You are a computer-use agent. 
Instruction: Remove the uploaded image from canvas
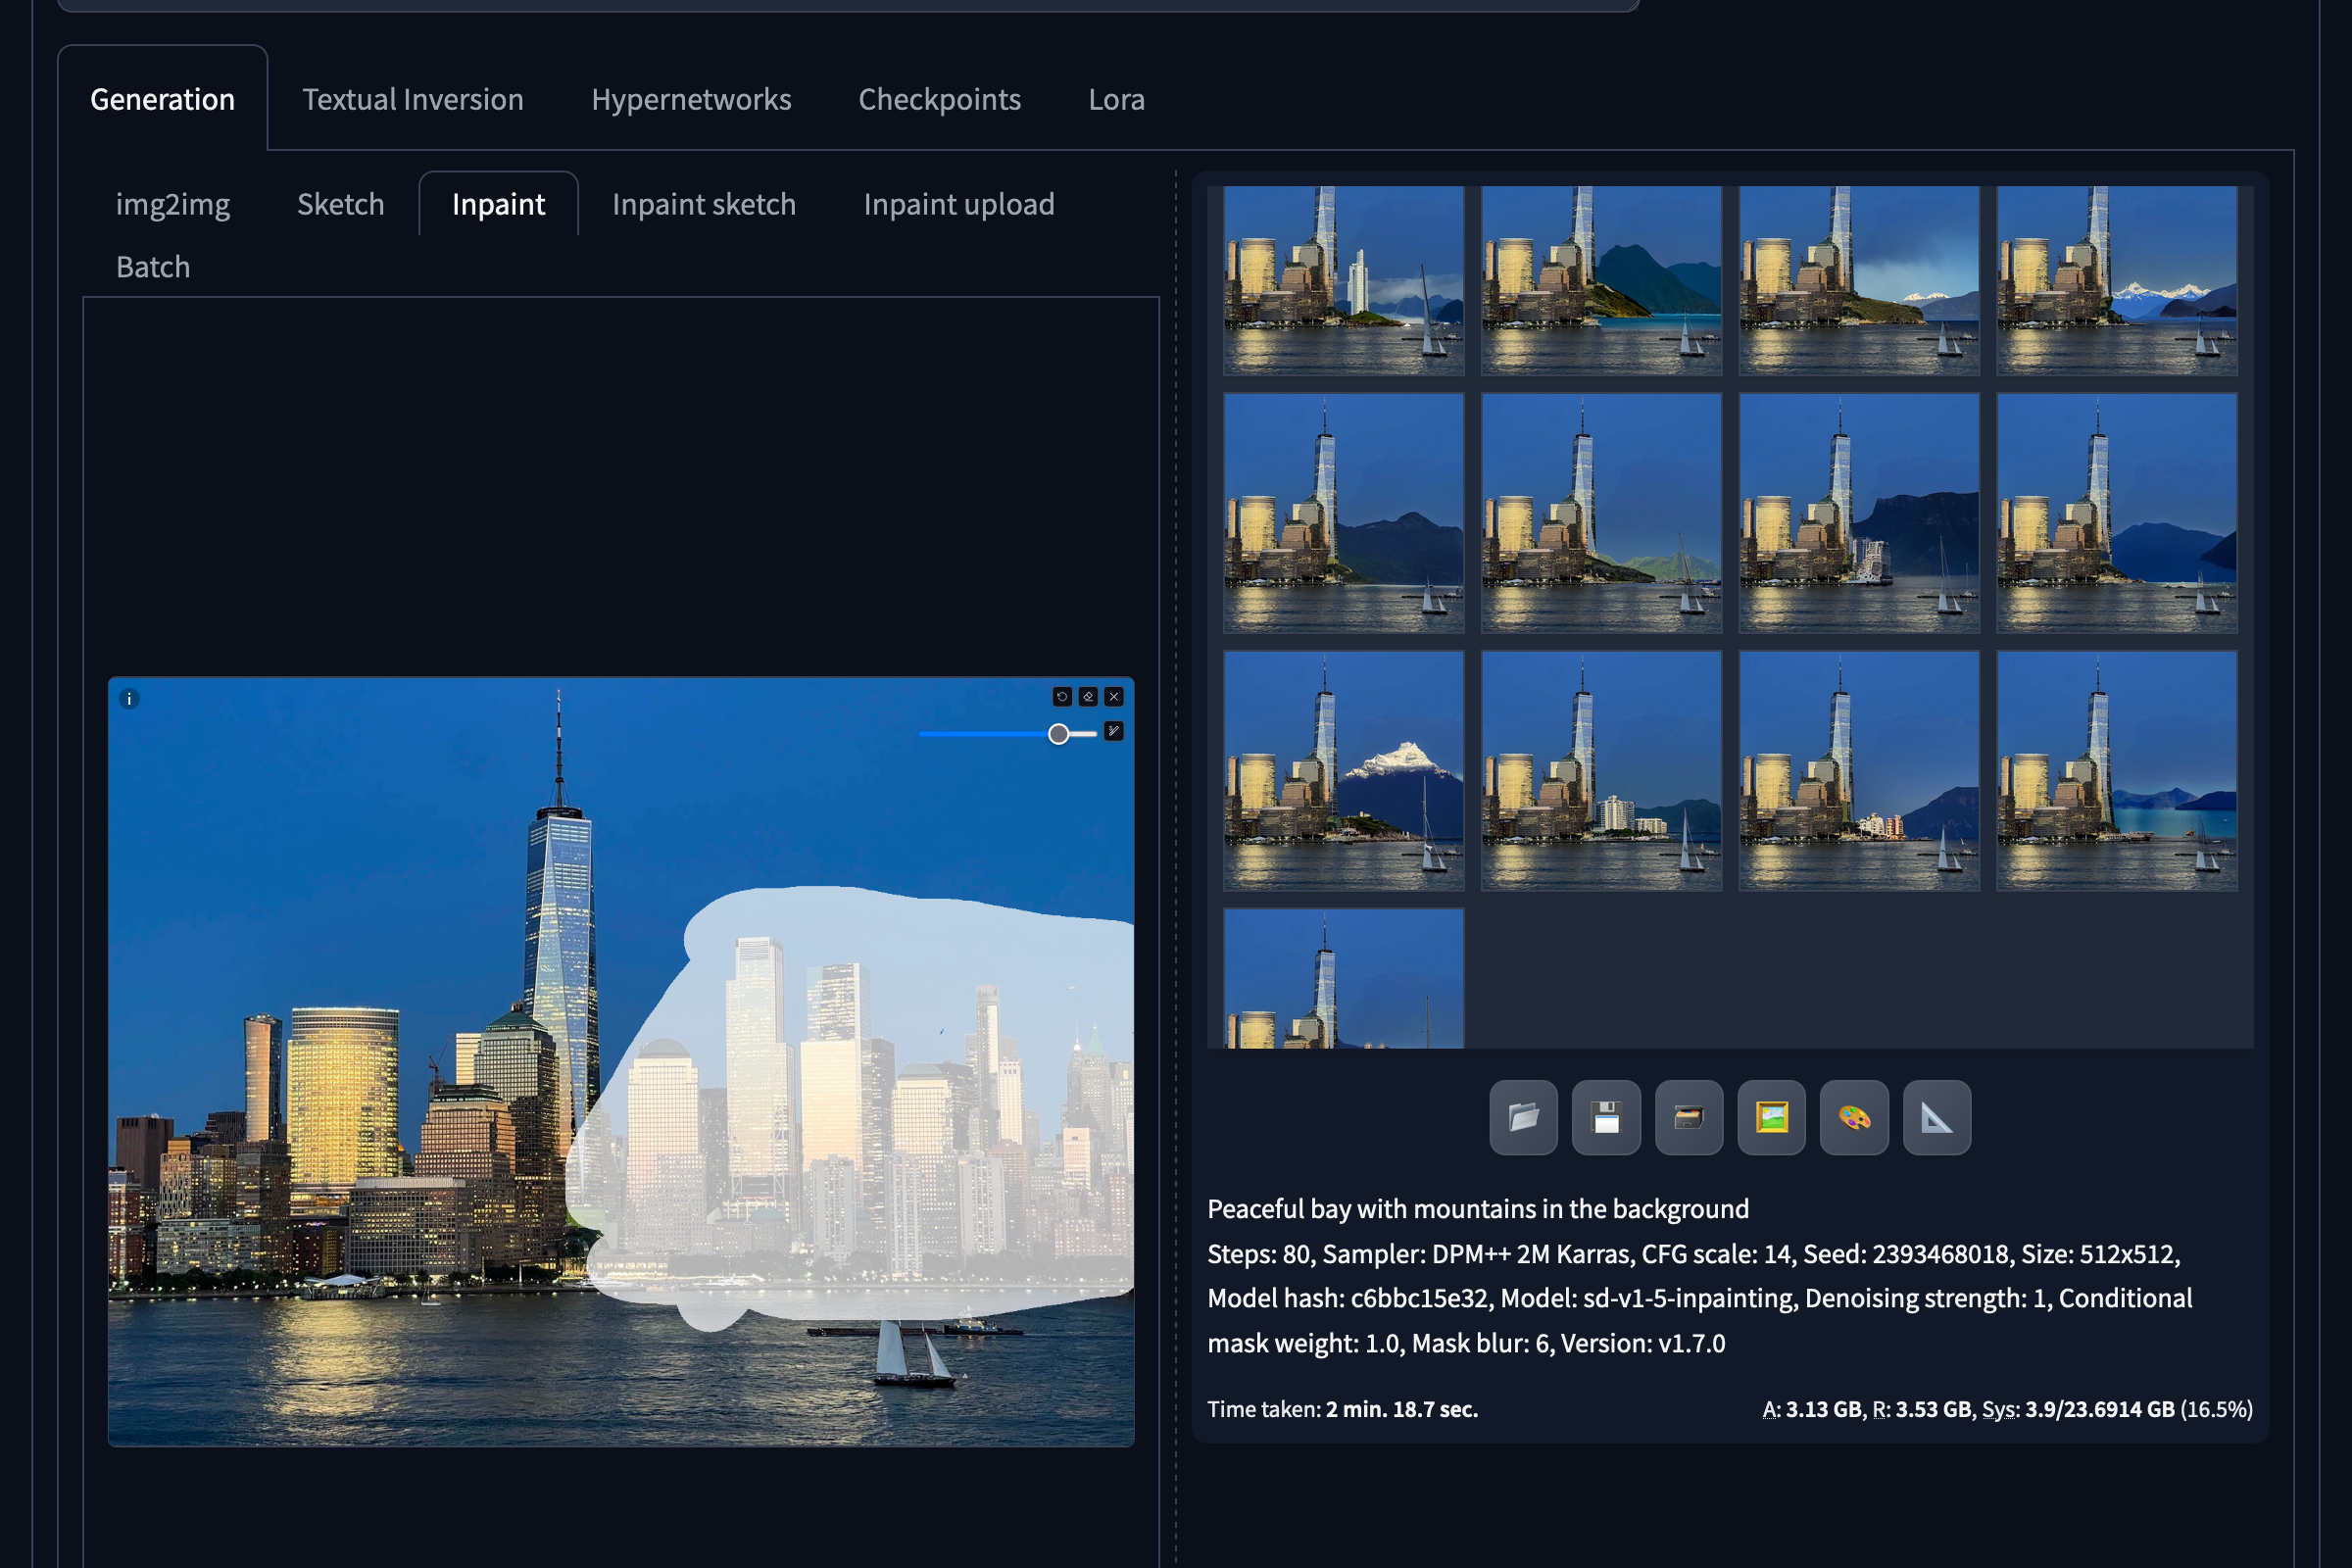pyautogui.click(x=1114, y=696)
